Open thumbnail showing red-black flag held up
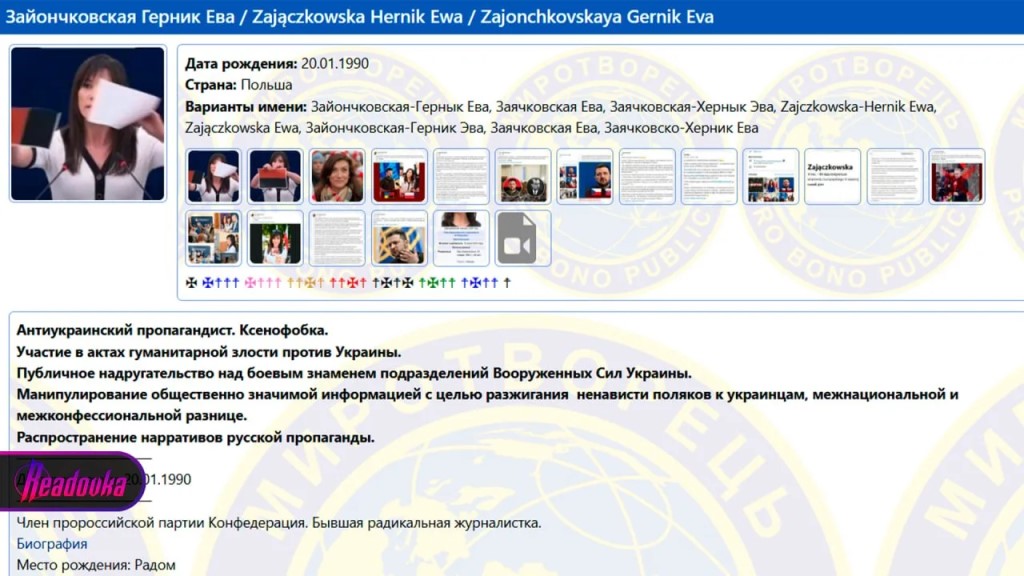 click(x=276, y=176)
